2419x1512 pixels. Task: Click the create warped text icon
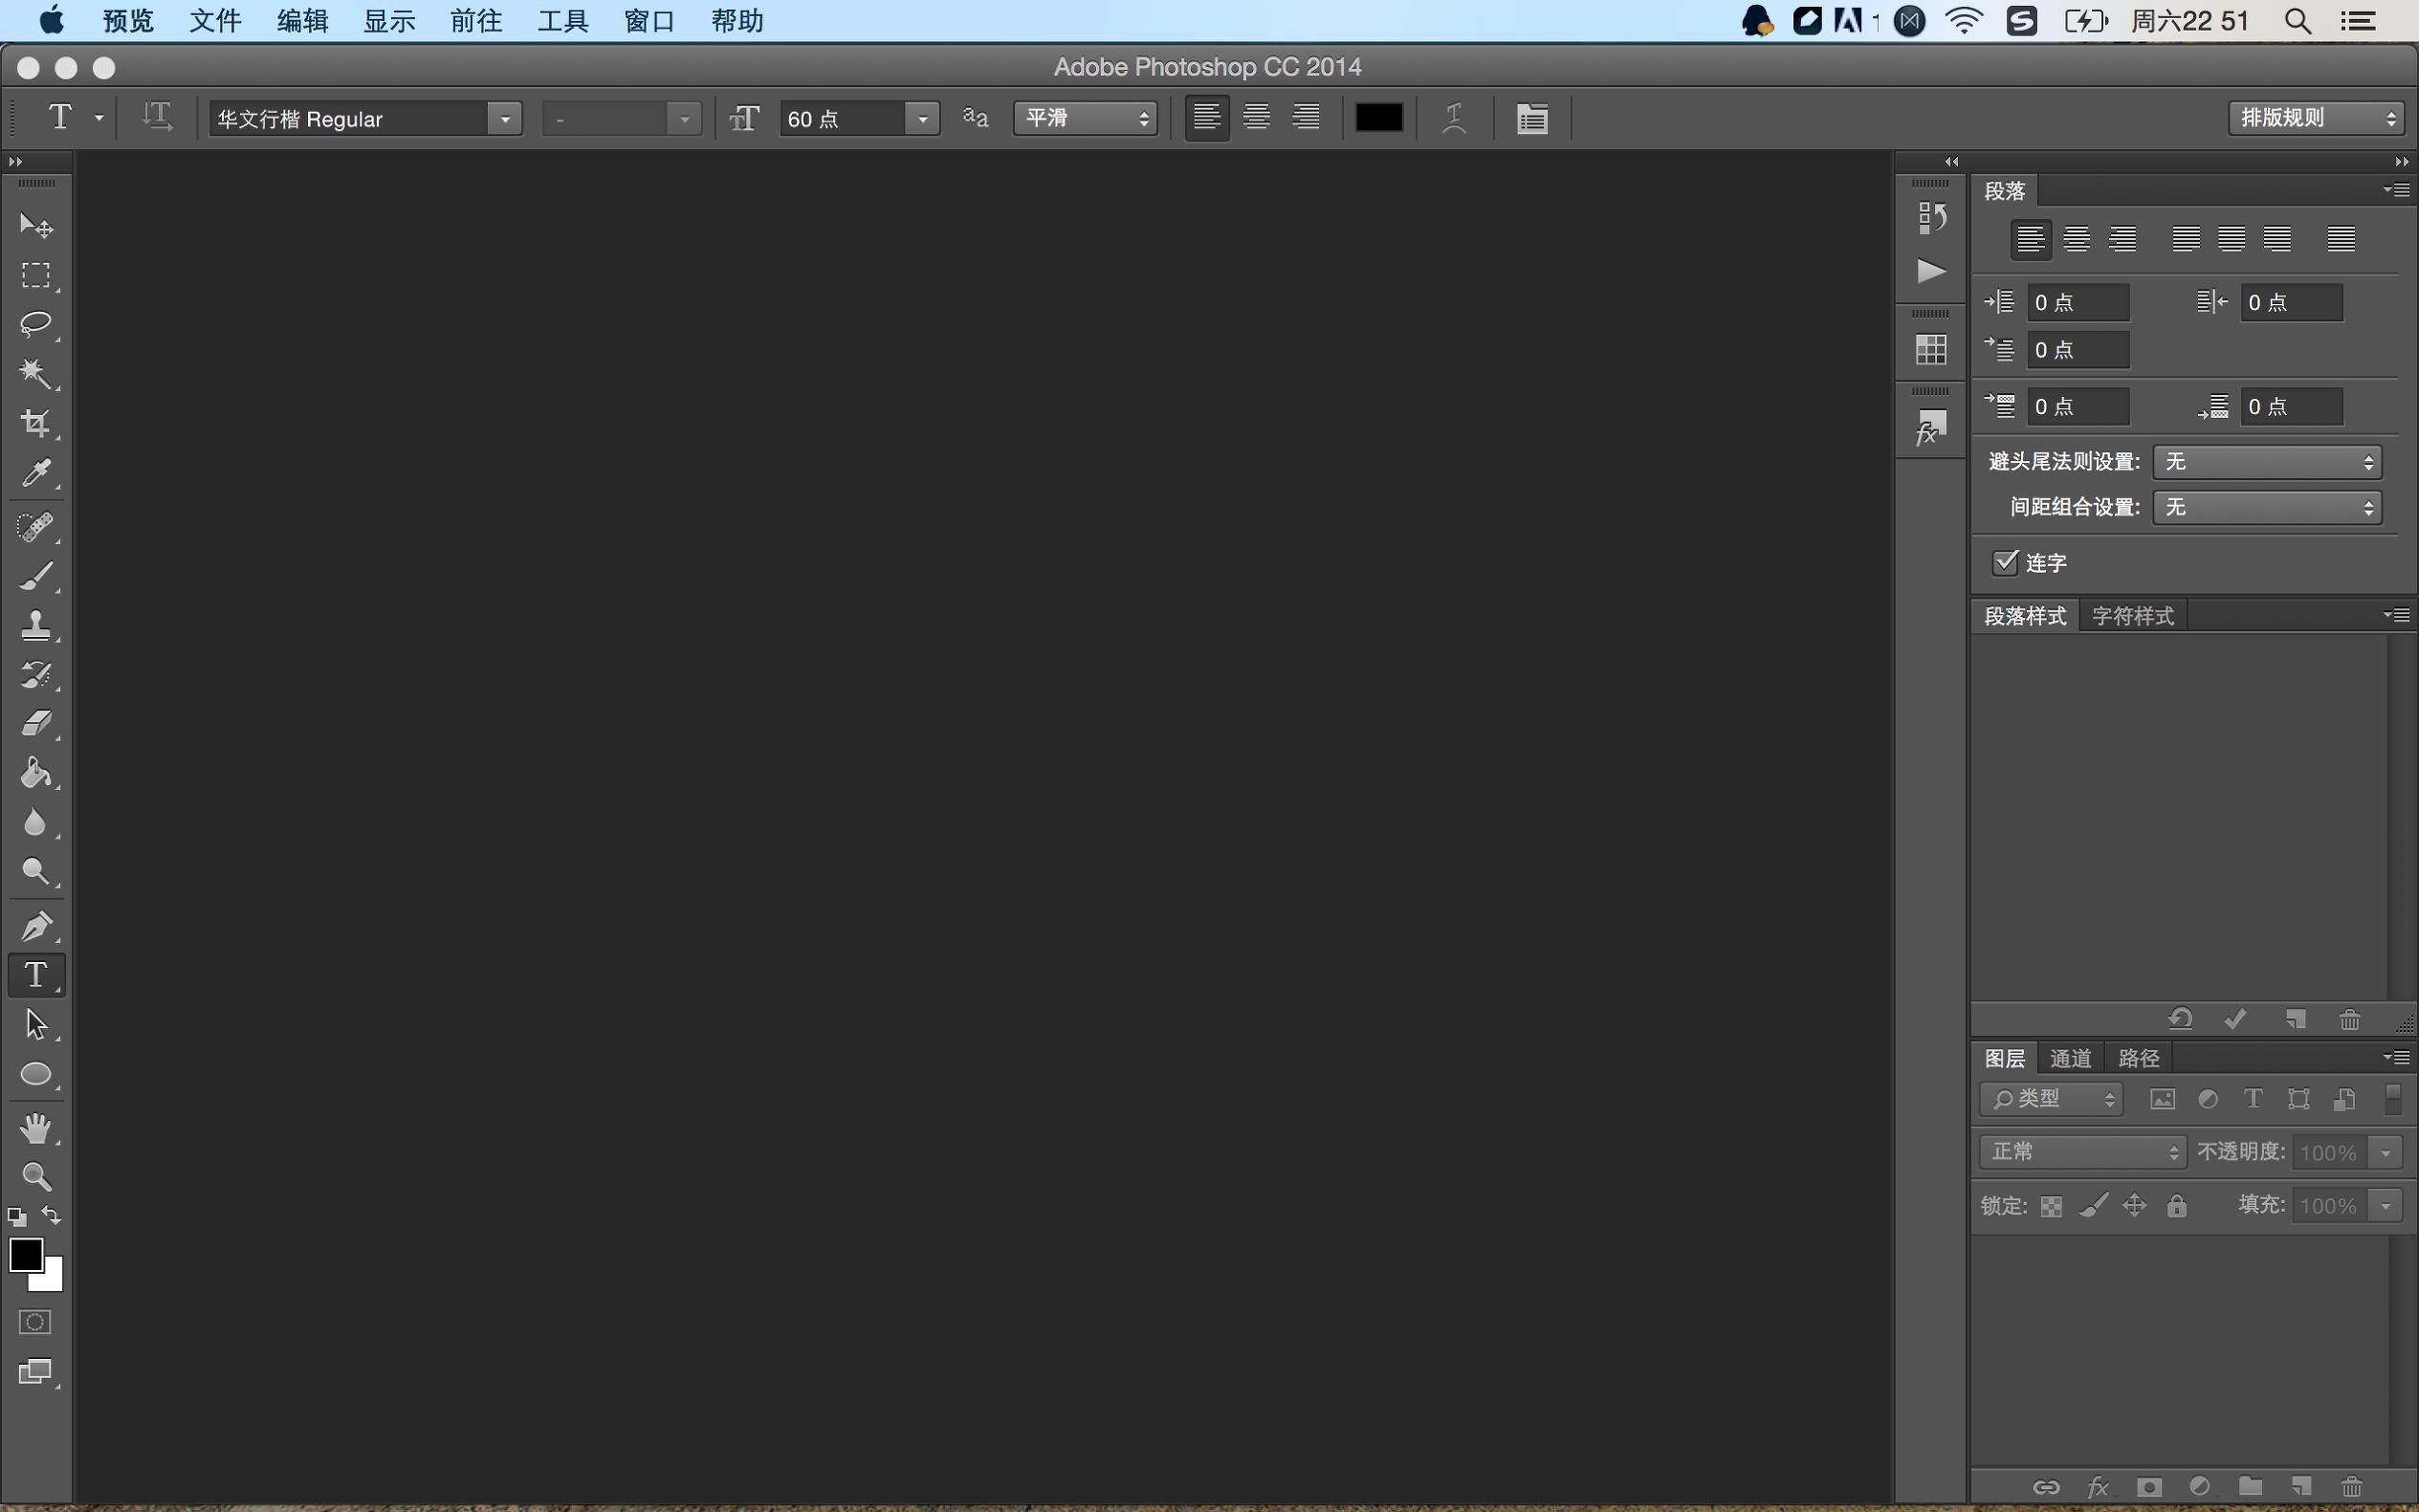point(1454,118)
